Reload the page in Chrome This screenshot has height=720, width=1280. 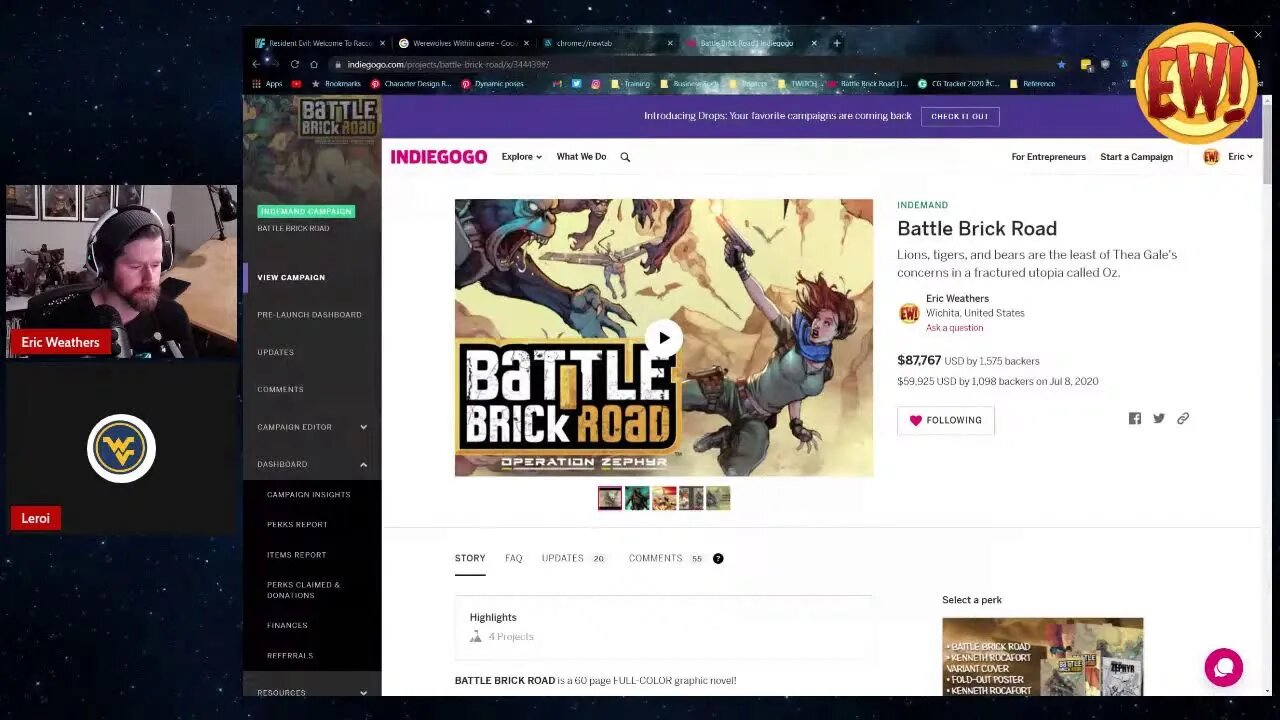[294, 64]
